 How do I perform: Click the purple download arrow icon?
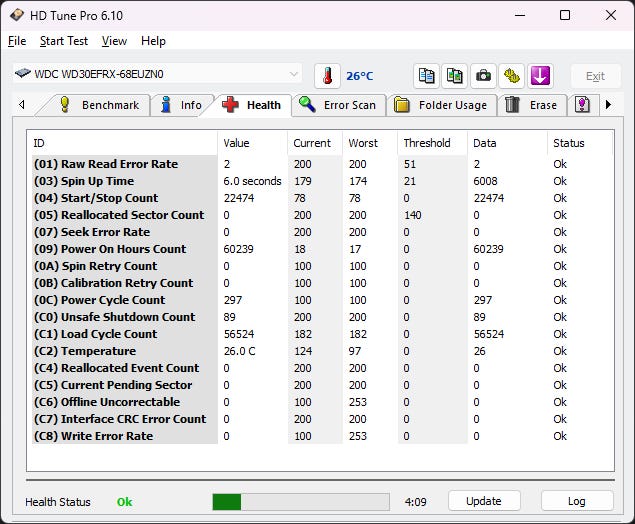pyautogui.click(x=540, y=76)
